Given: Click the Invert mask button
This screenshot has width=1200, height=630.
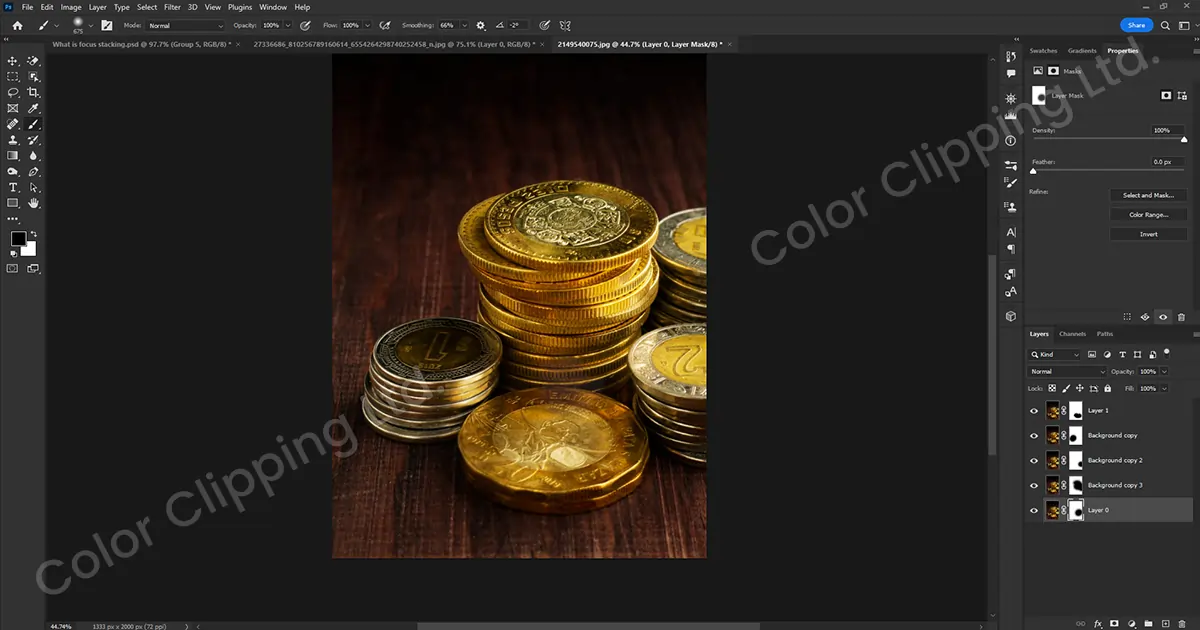Looking at the screenshot, I should (1148, 234).
